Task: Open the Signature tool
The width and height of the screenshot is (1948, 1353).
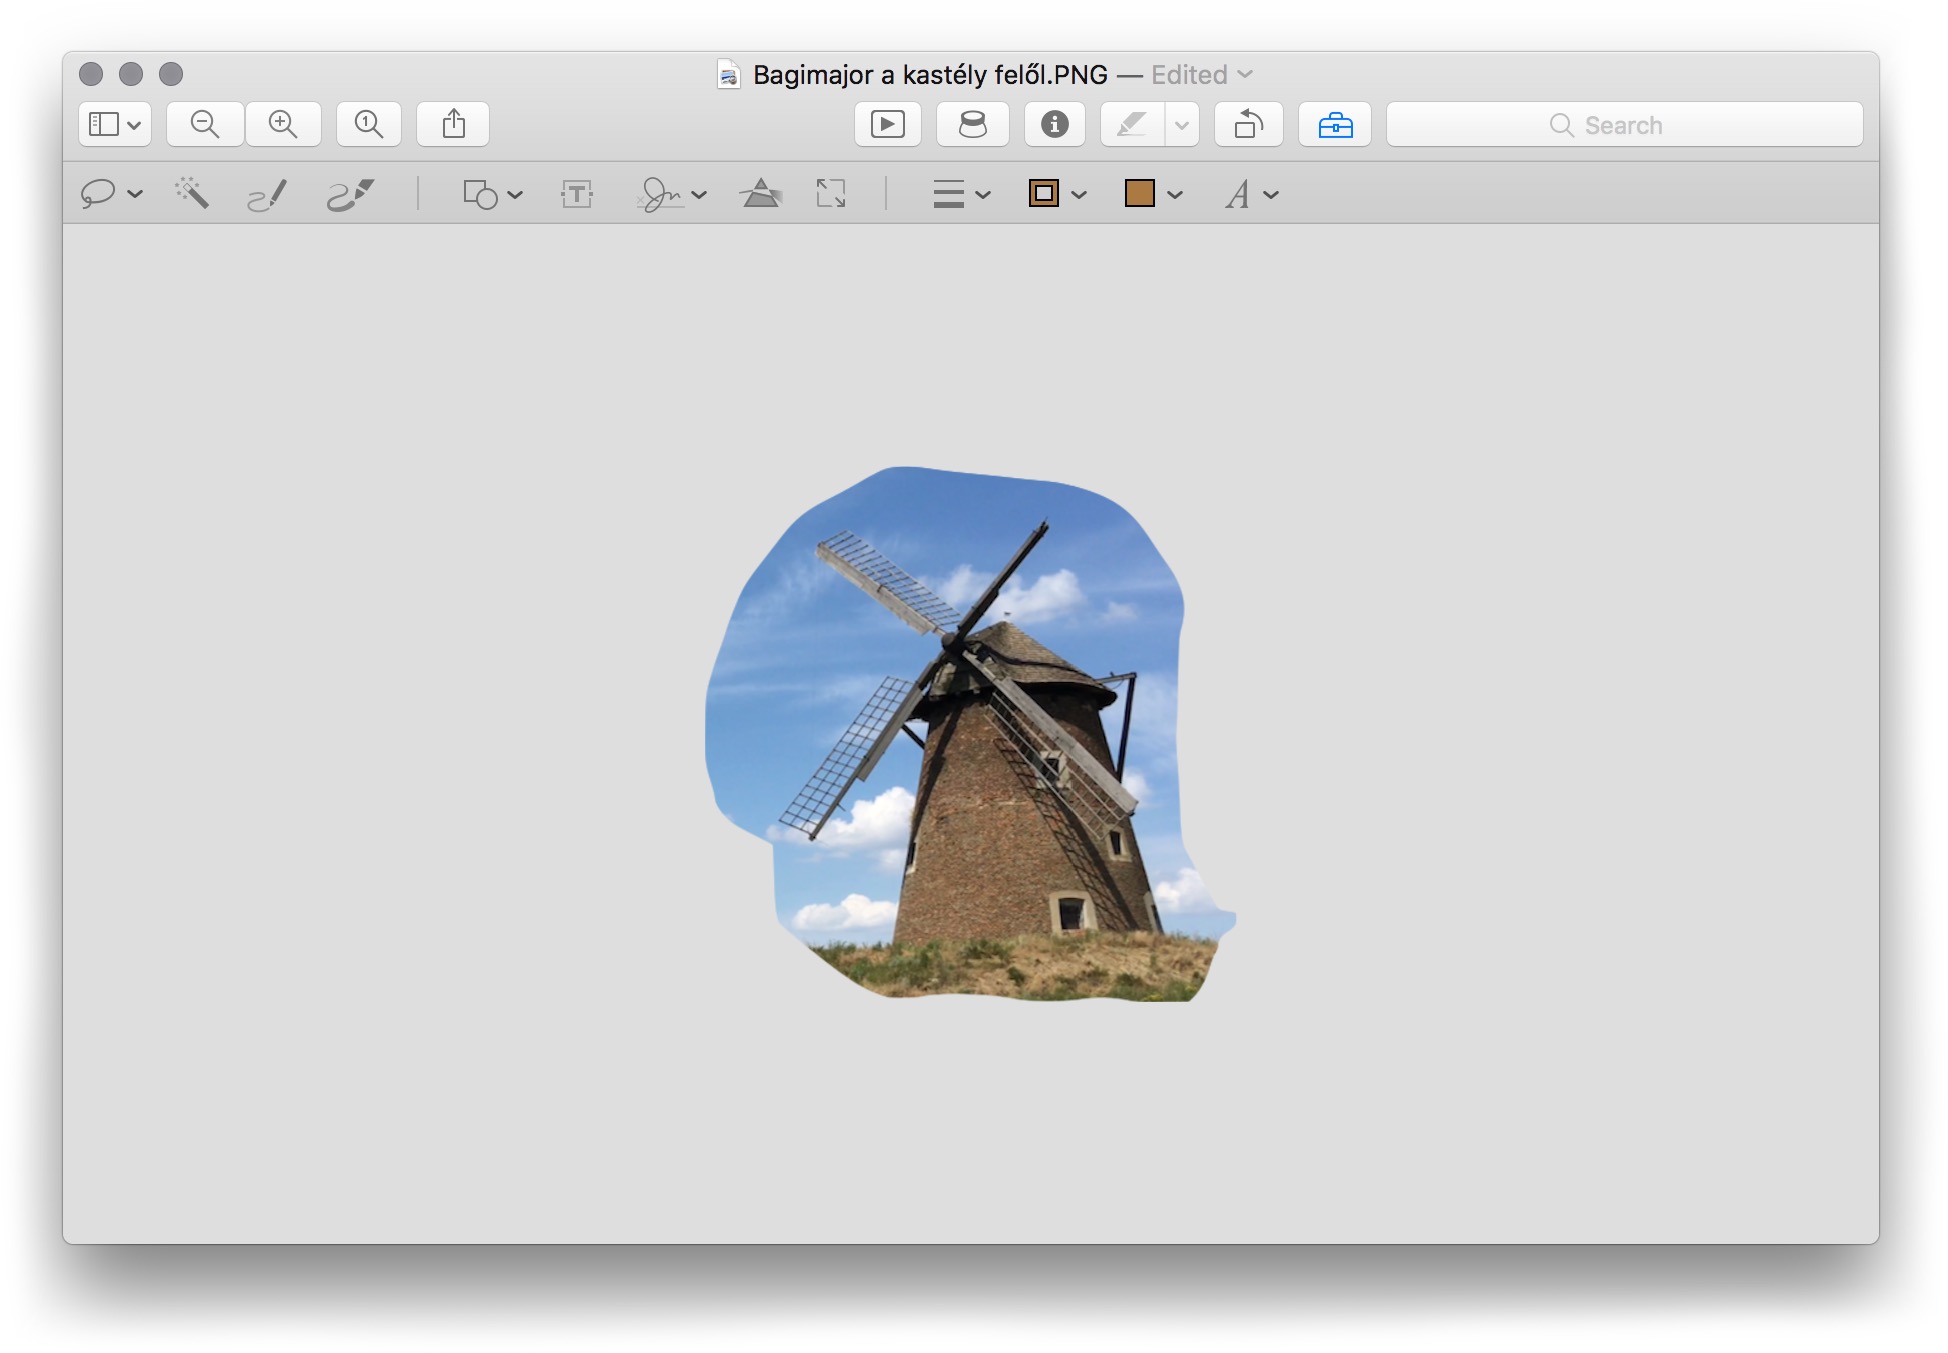Action: tap(660, 194)
